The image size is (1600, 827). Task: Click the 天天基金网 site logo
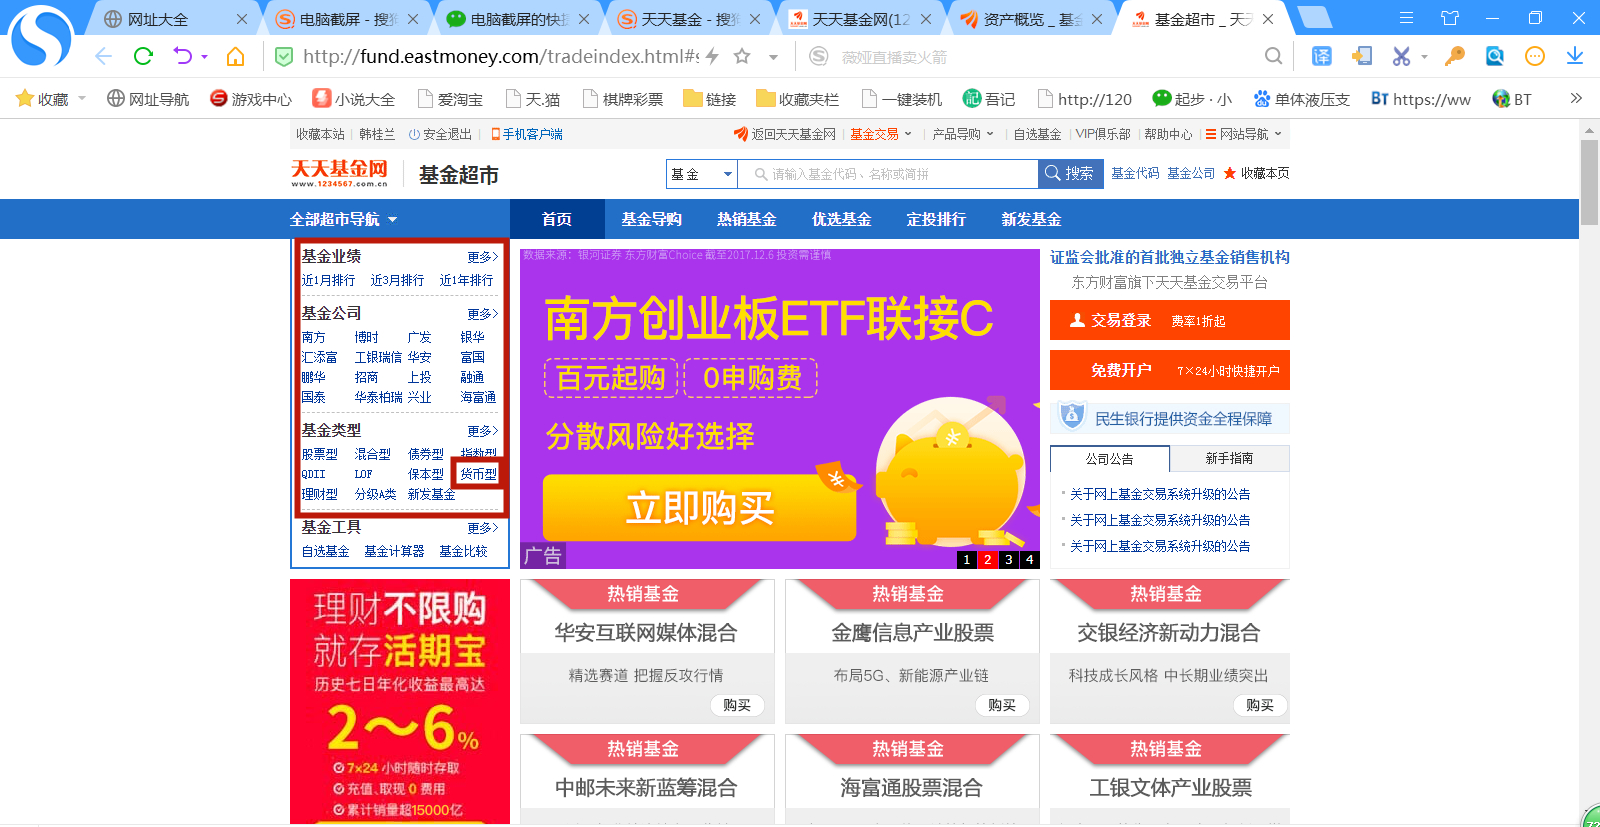point(339,174)
